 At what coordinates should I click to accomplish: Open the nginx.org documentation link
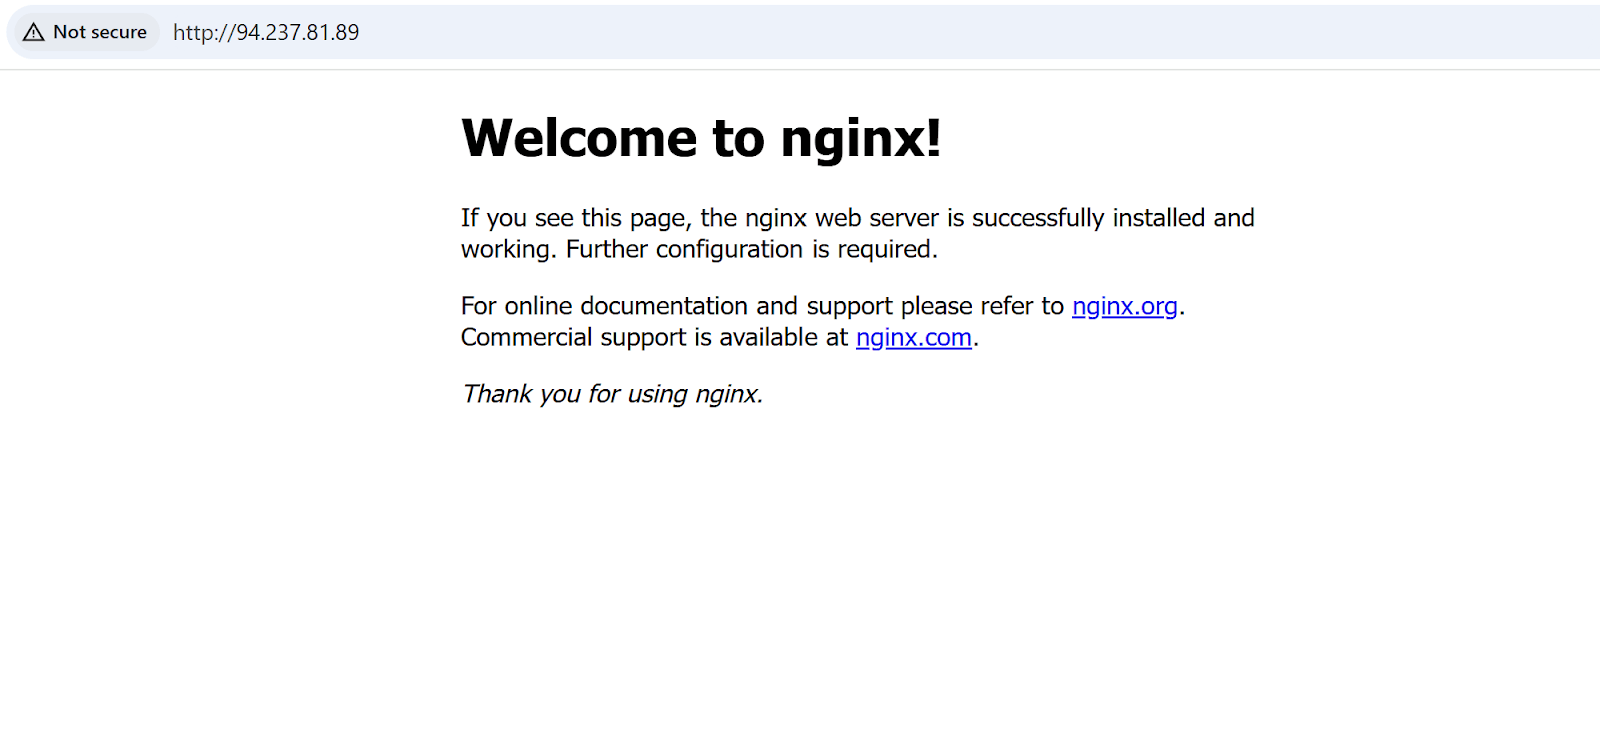pos(1124,306)
